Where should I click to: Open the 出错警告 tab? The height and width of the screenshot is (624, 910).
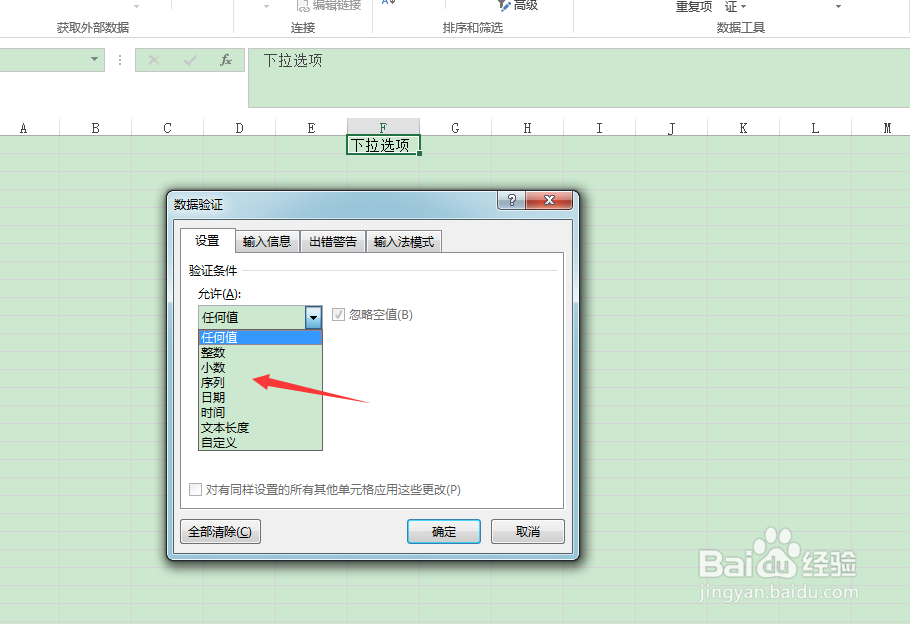[x=333, y=242]
